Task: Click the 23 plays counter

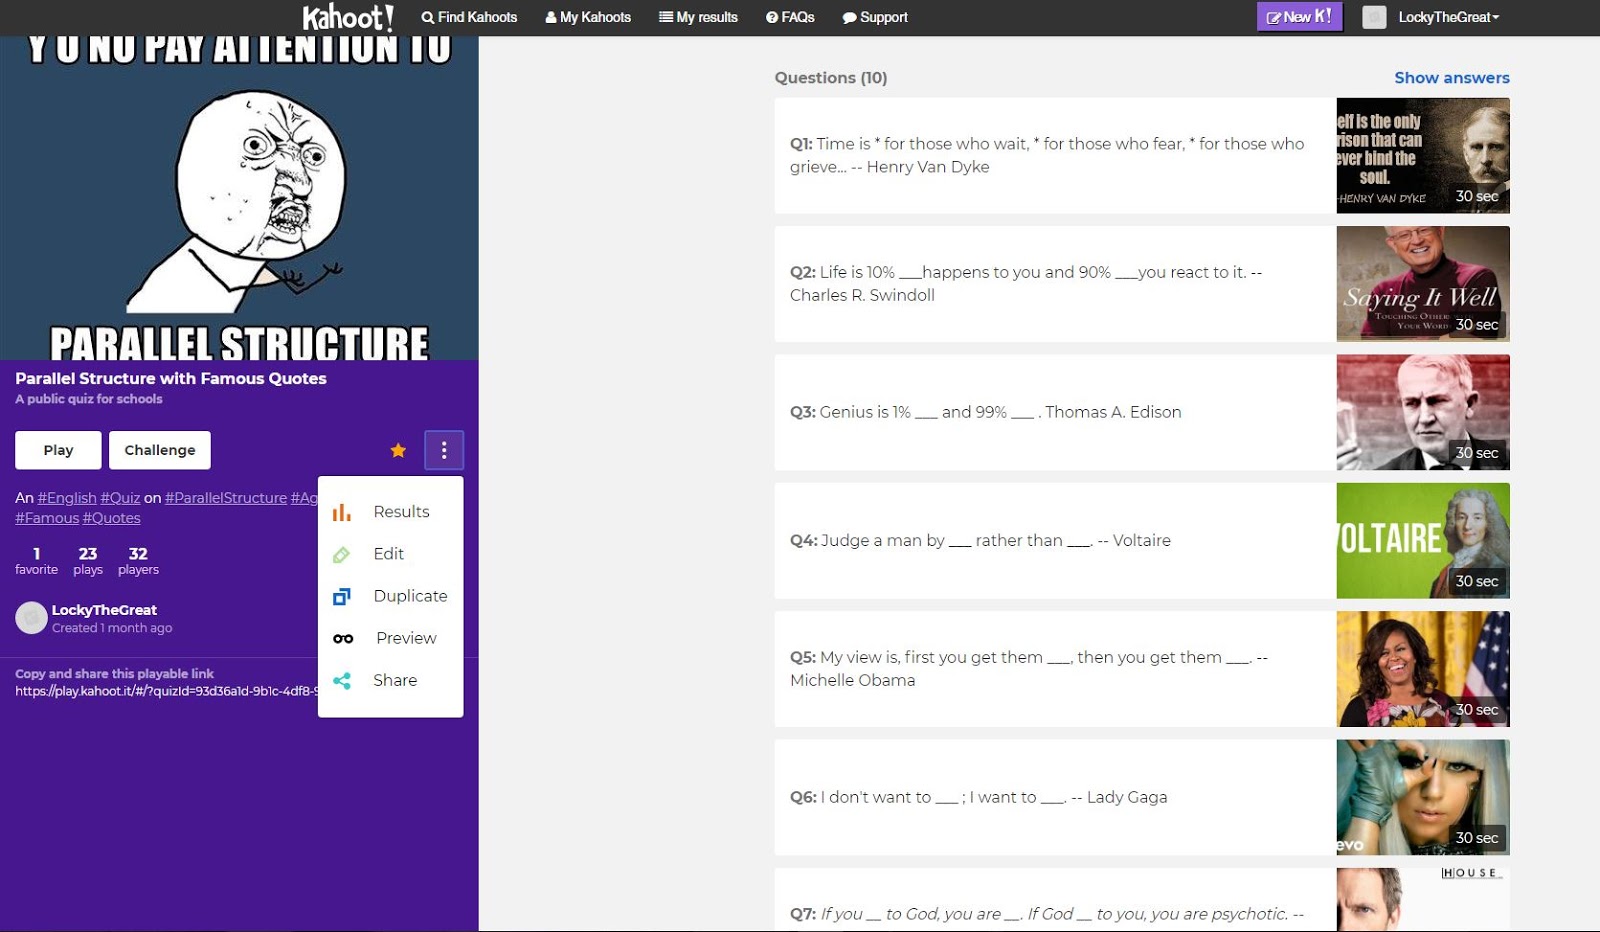Action: click(88, 561)
